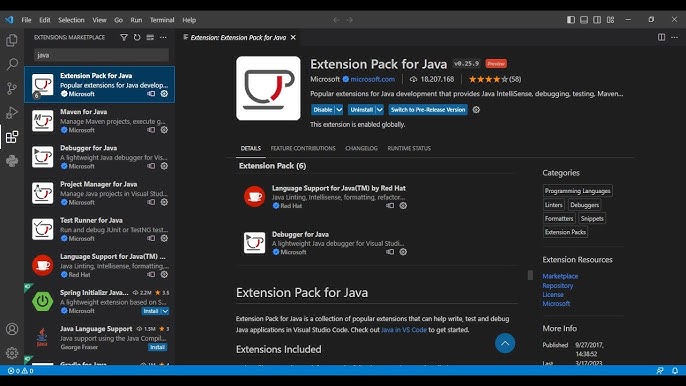Open the Terminal menu
The width and height of the screenshot is (686, 386).
[x=162, y=20]
